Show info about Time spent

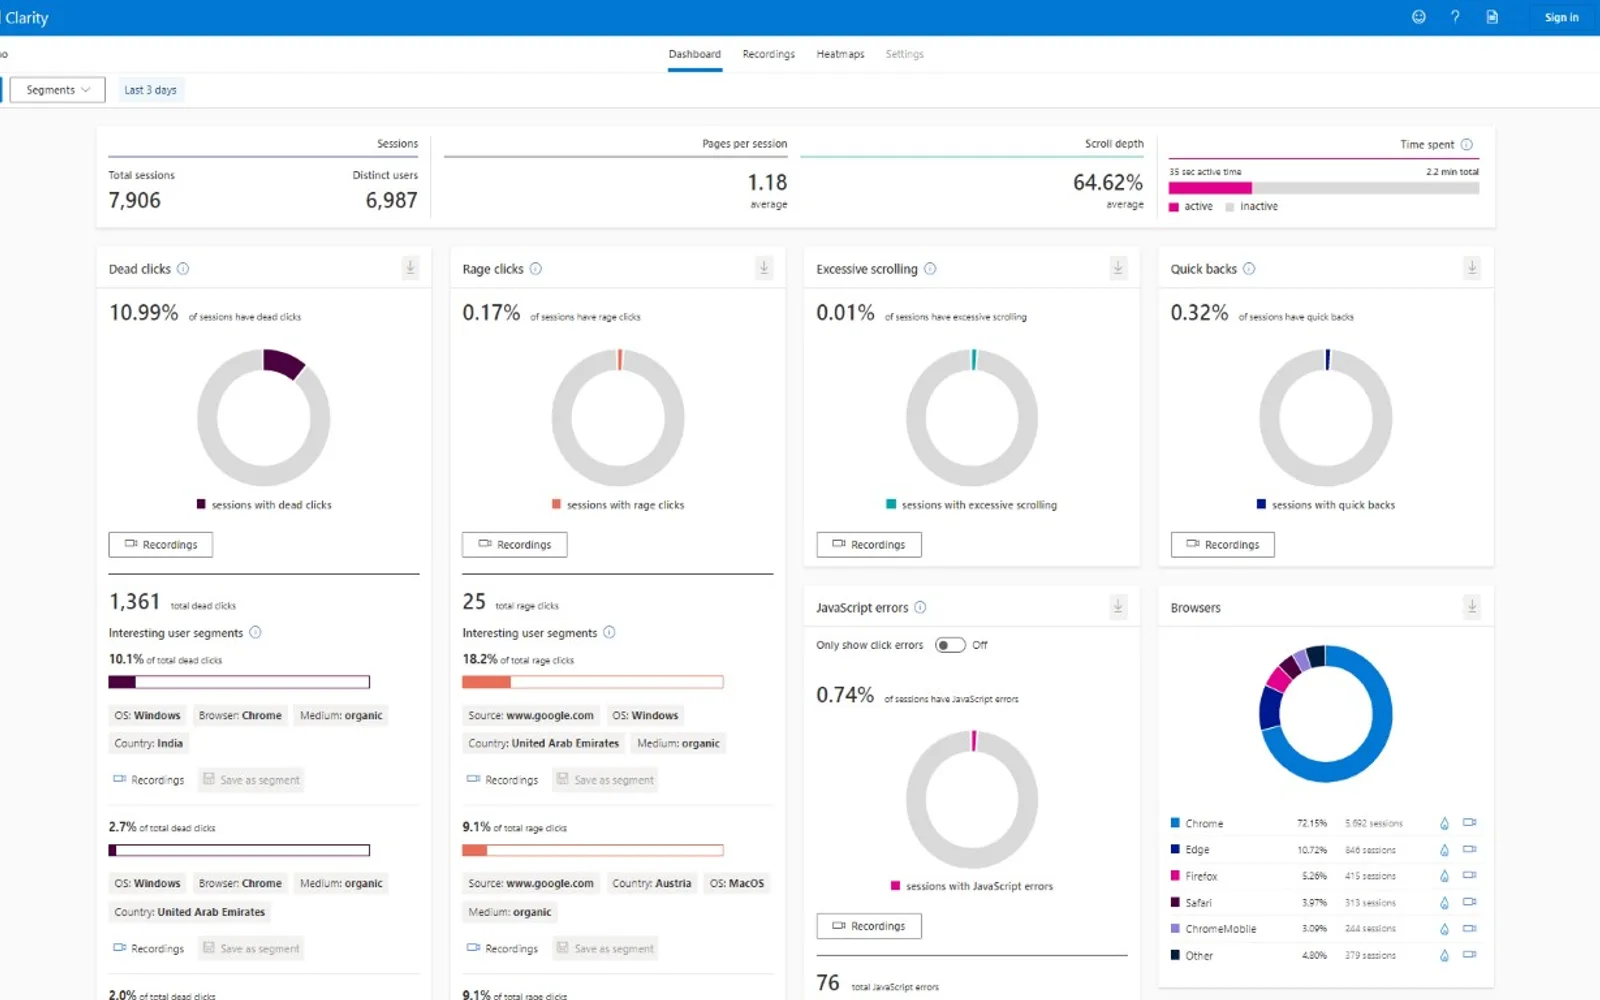click(x=1467, y=145)
